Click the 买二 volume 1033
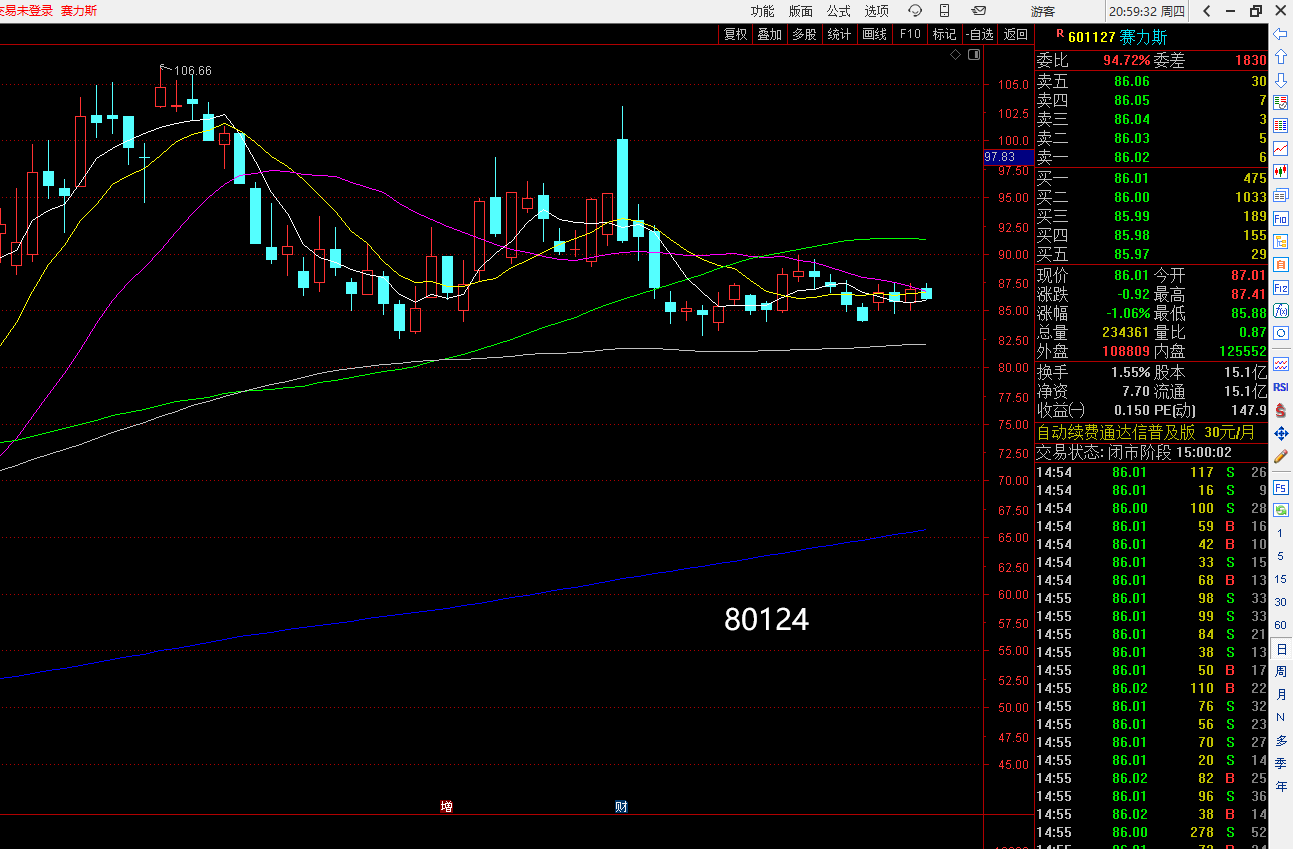Screen dimensions: 1293x849 pos(1250,197)
